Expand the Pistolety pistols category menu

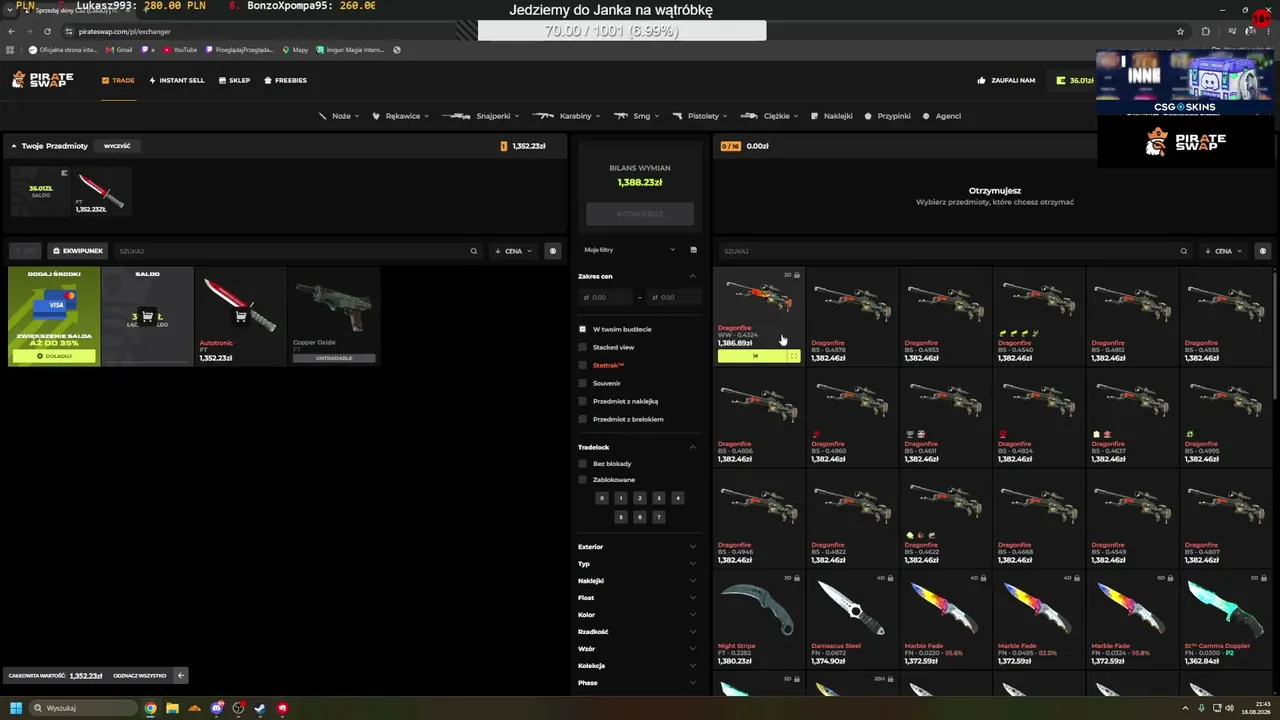(x=699, y=116)
